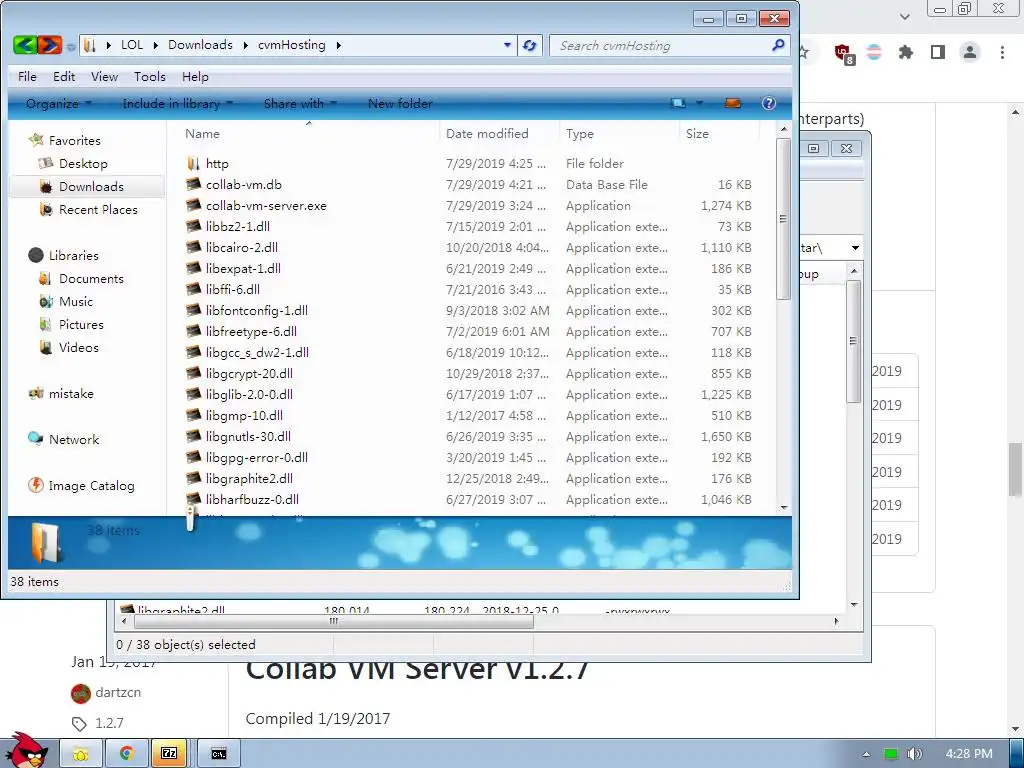Image resolution: width=1024 pixels, height=768 pixels.
Task: Click LOL in the breadcrumb path
Action: coord(132,45)
